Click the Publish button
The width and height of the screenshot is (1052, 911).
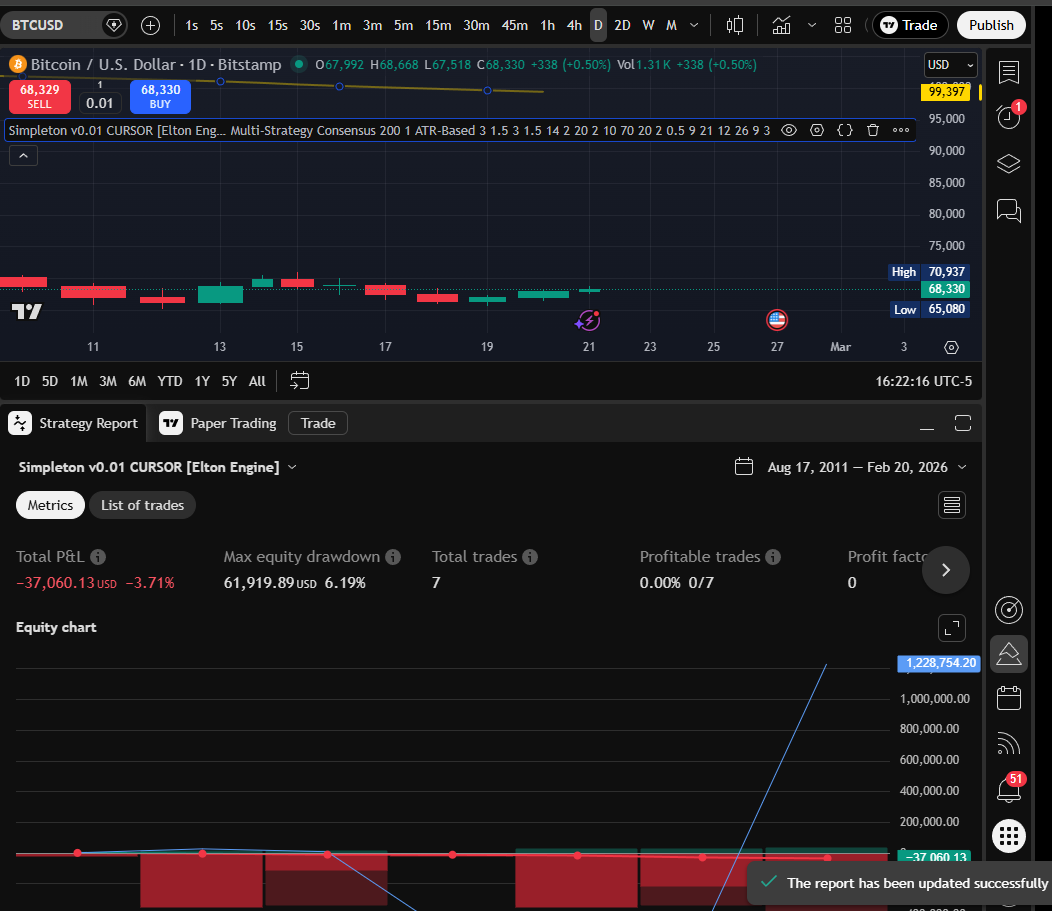[991, 24]
